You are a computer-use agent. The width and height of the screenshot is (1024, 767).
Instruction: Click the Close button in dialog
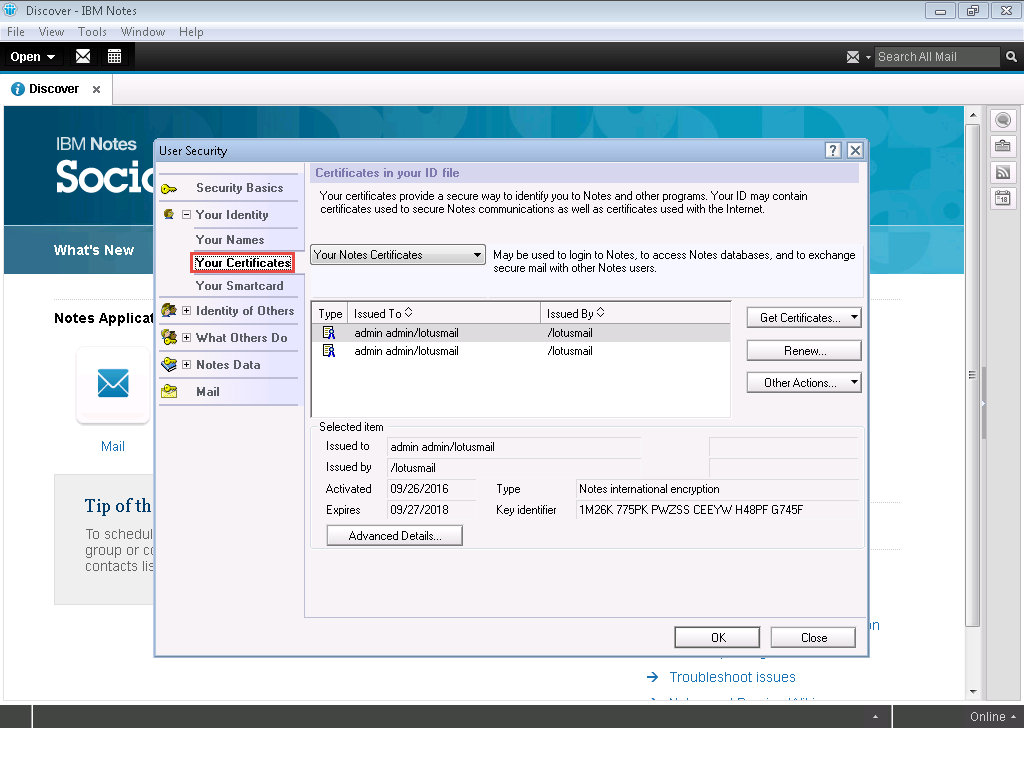point(813,638)
